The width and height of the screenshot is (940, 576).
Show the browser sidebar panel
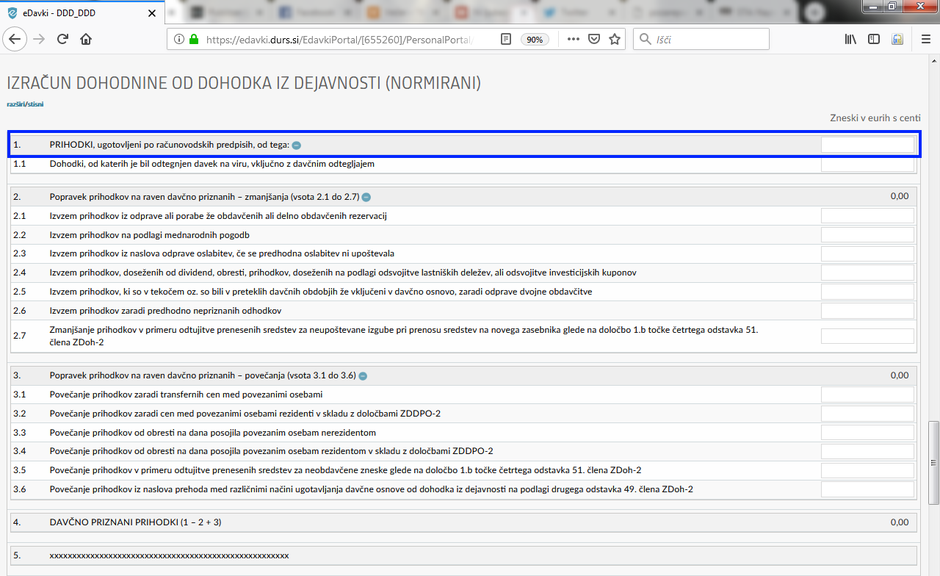[874, 39]
